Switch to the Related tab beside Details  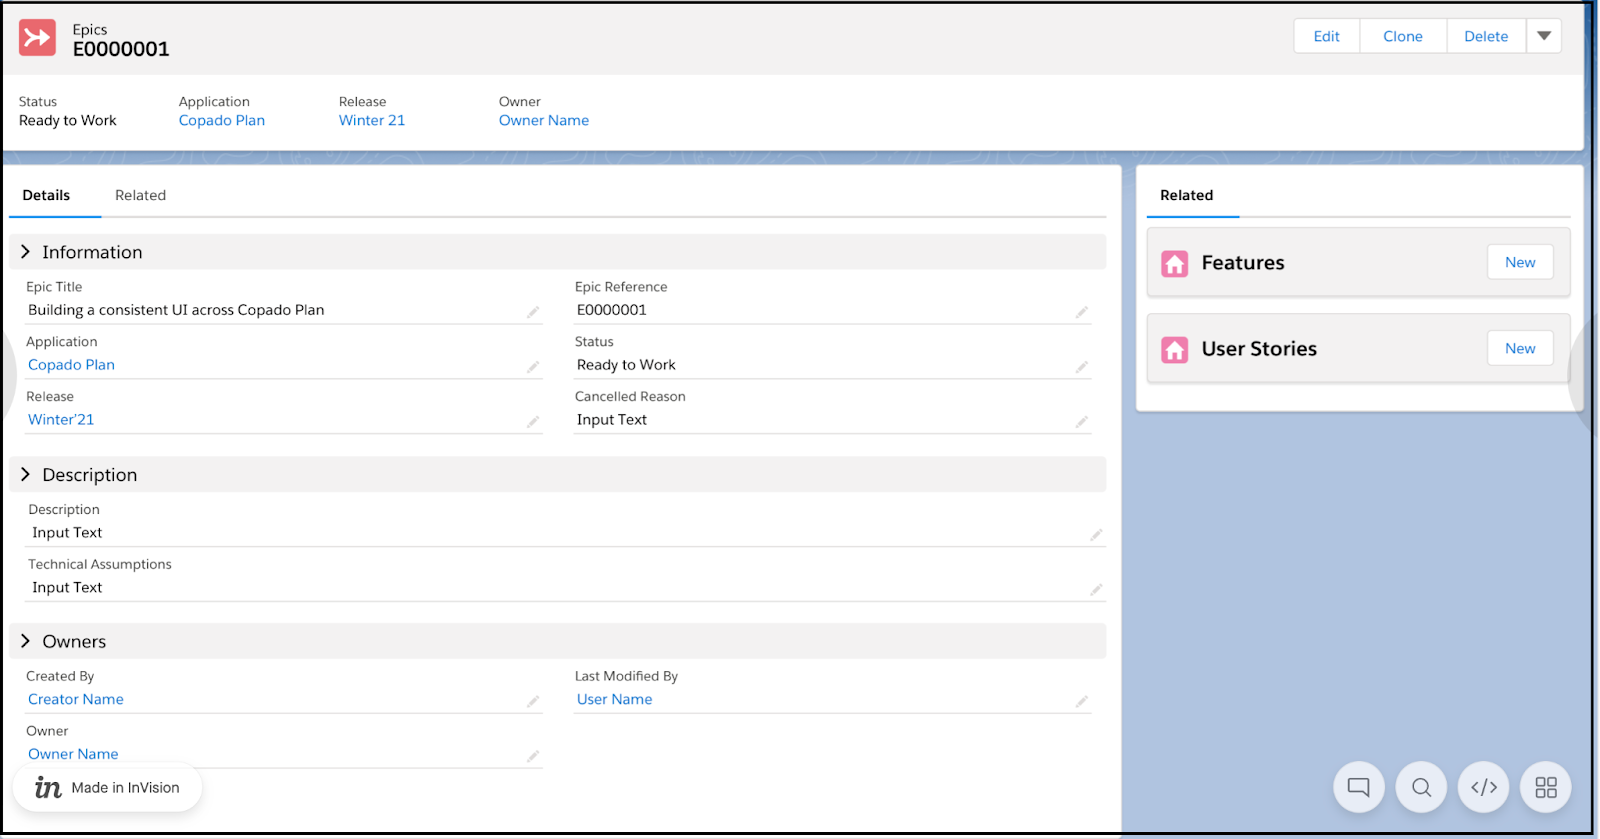pos(140,195)
